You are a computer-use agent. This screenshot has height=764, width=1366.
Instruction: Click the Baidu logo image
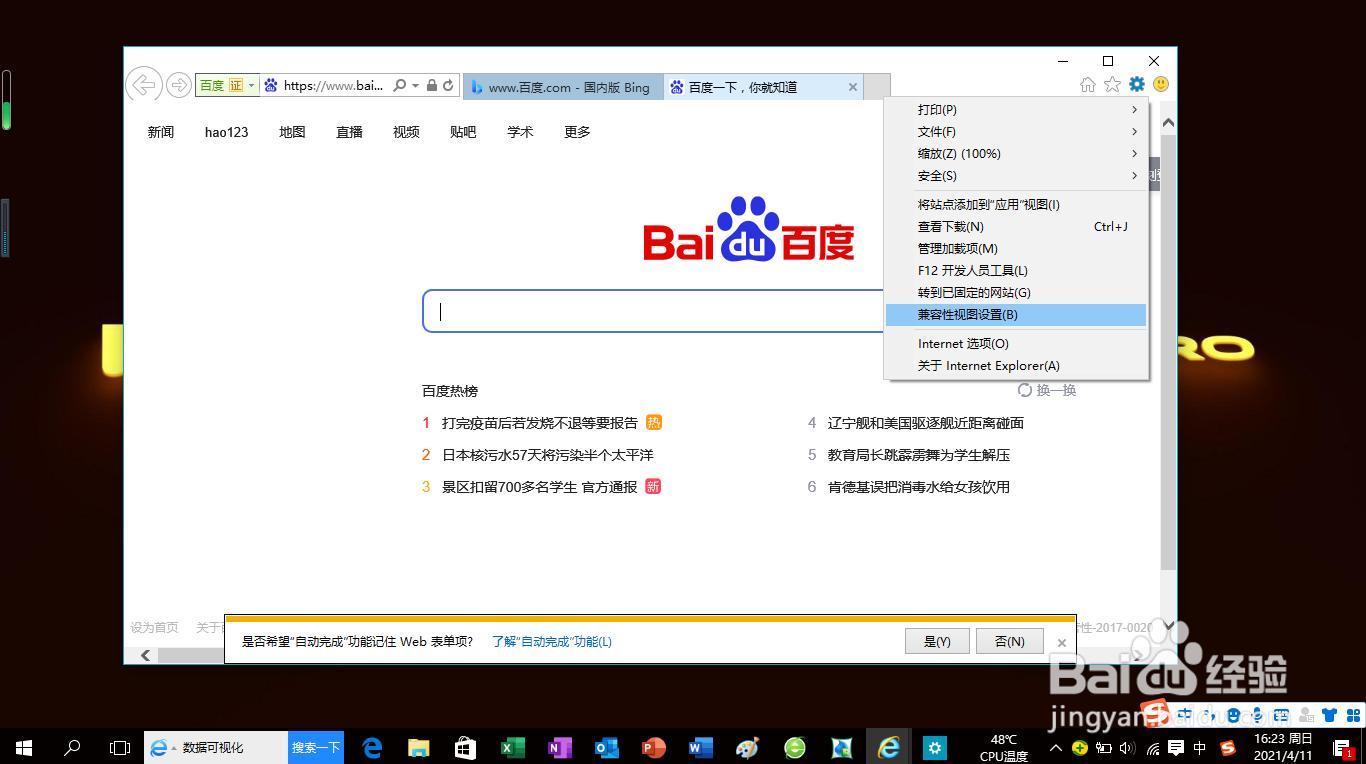click(x=749, y=230)
